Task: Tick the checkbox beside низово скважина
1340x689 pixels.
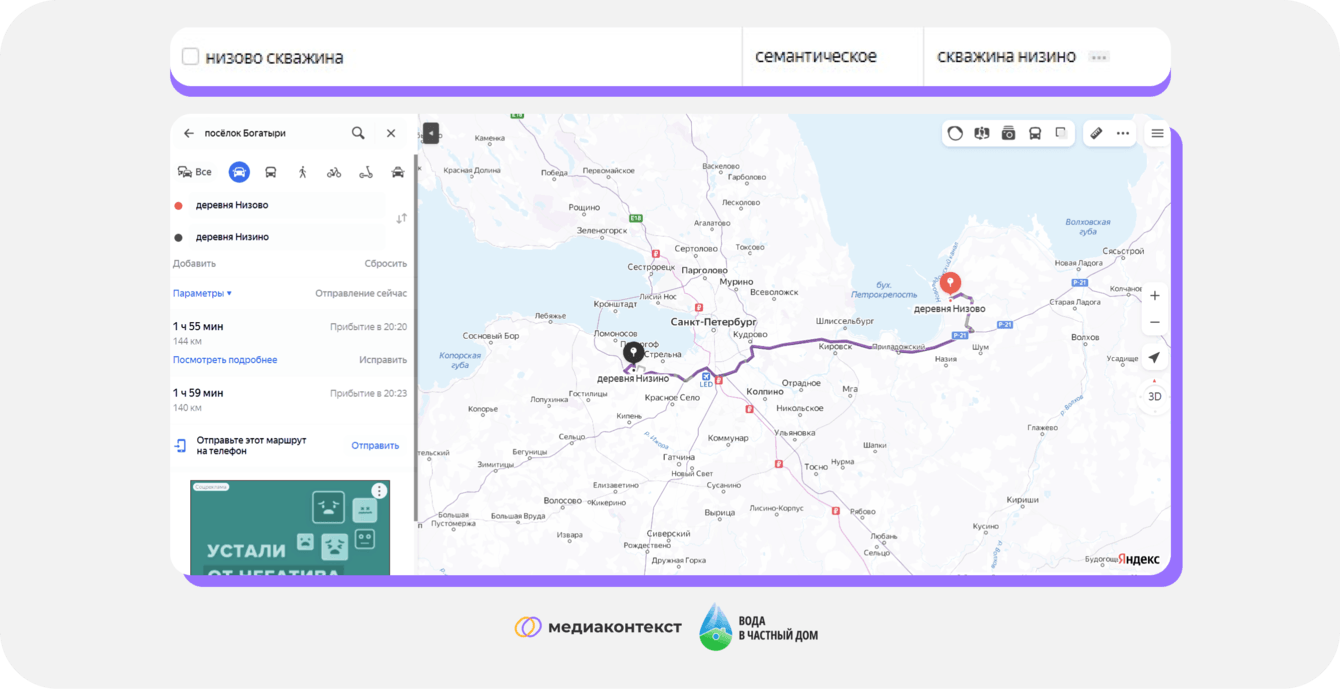Action: (x=190, y=57)
